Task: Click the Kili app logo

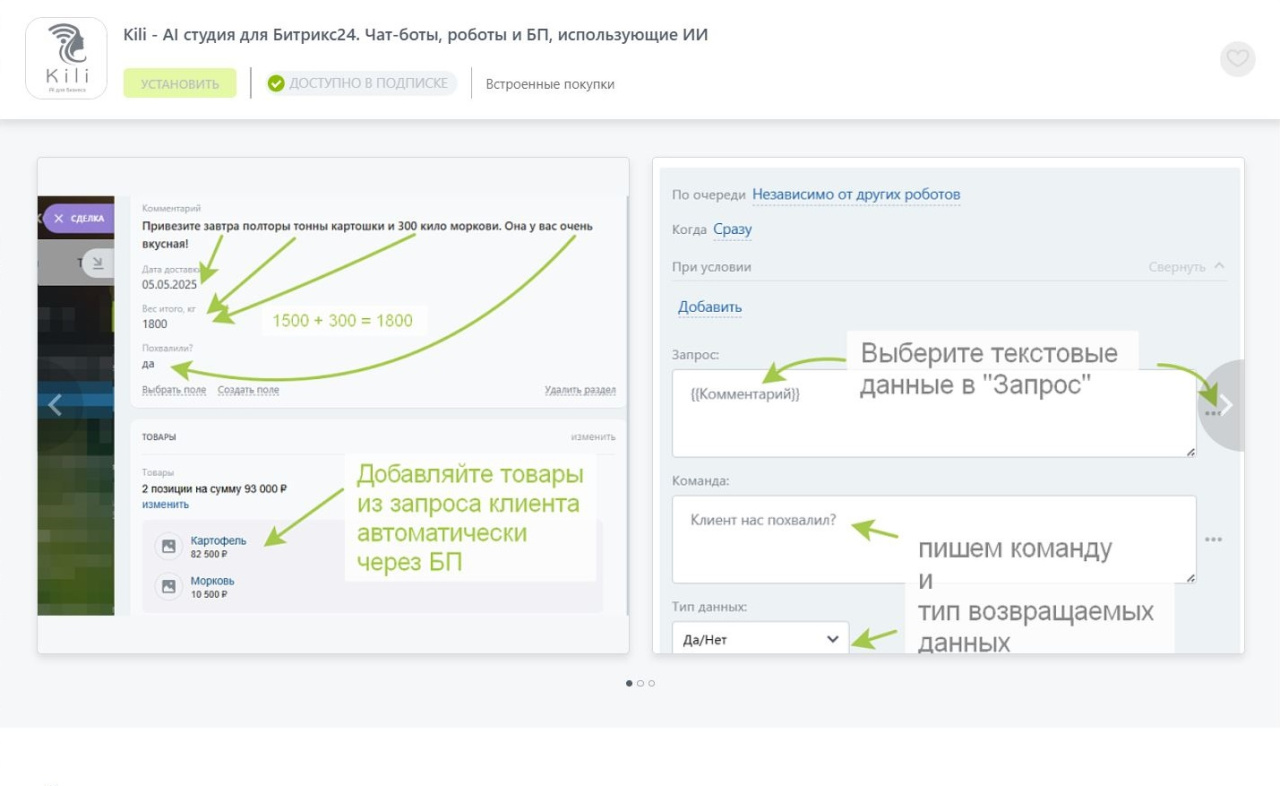Action: tap(66, 58)
